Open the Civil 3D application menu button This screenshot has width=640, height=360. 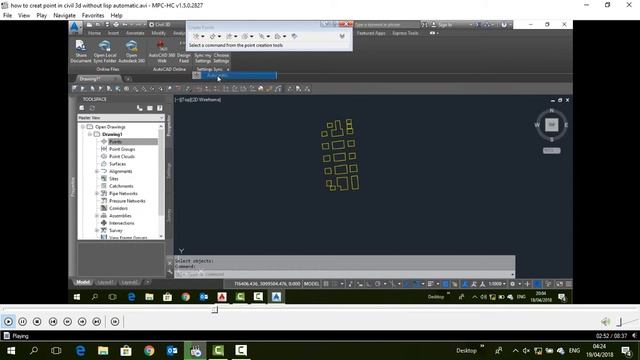[x=75, y=27]
